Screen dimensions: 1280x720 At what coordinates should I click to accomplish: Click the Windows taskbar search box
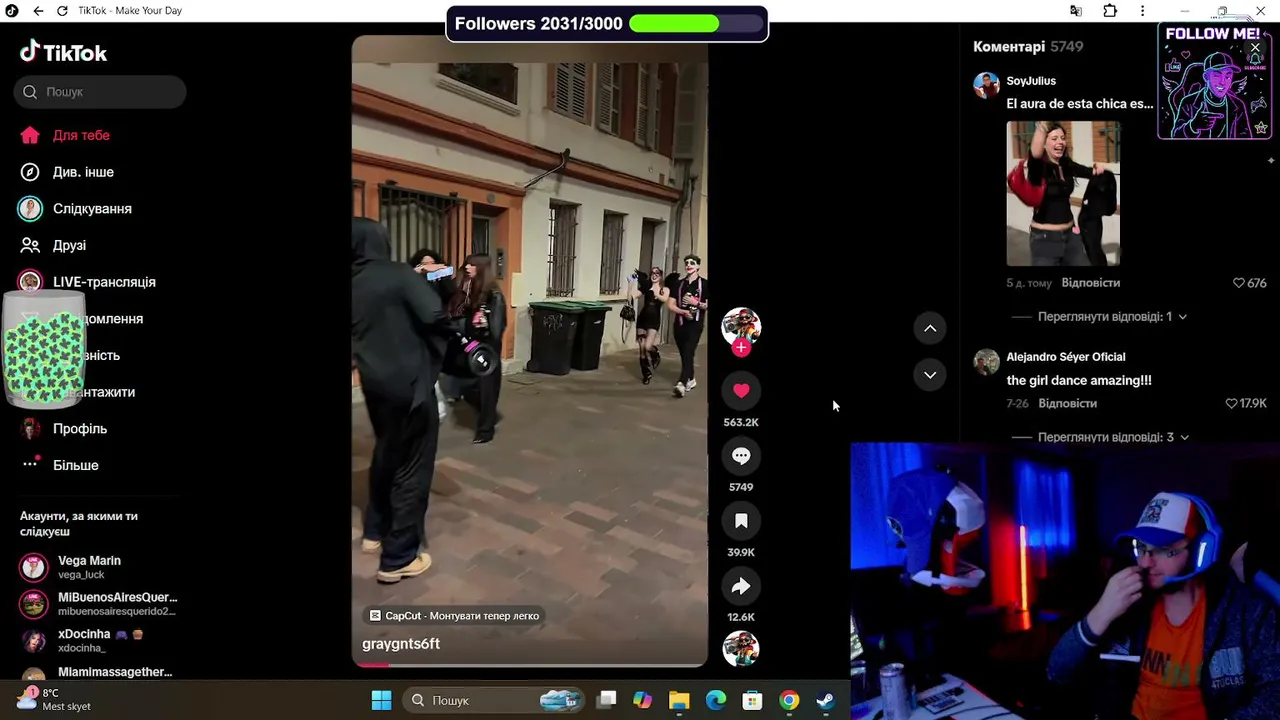[494, 700]
